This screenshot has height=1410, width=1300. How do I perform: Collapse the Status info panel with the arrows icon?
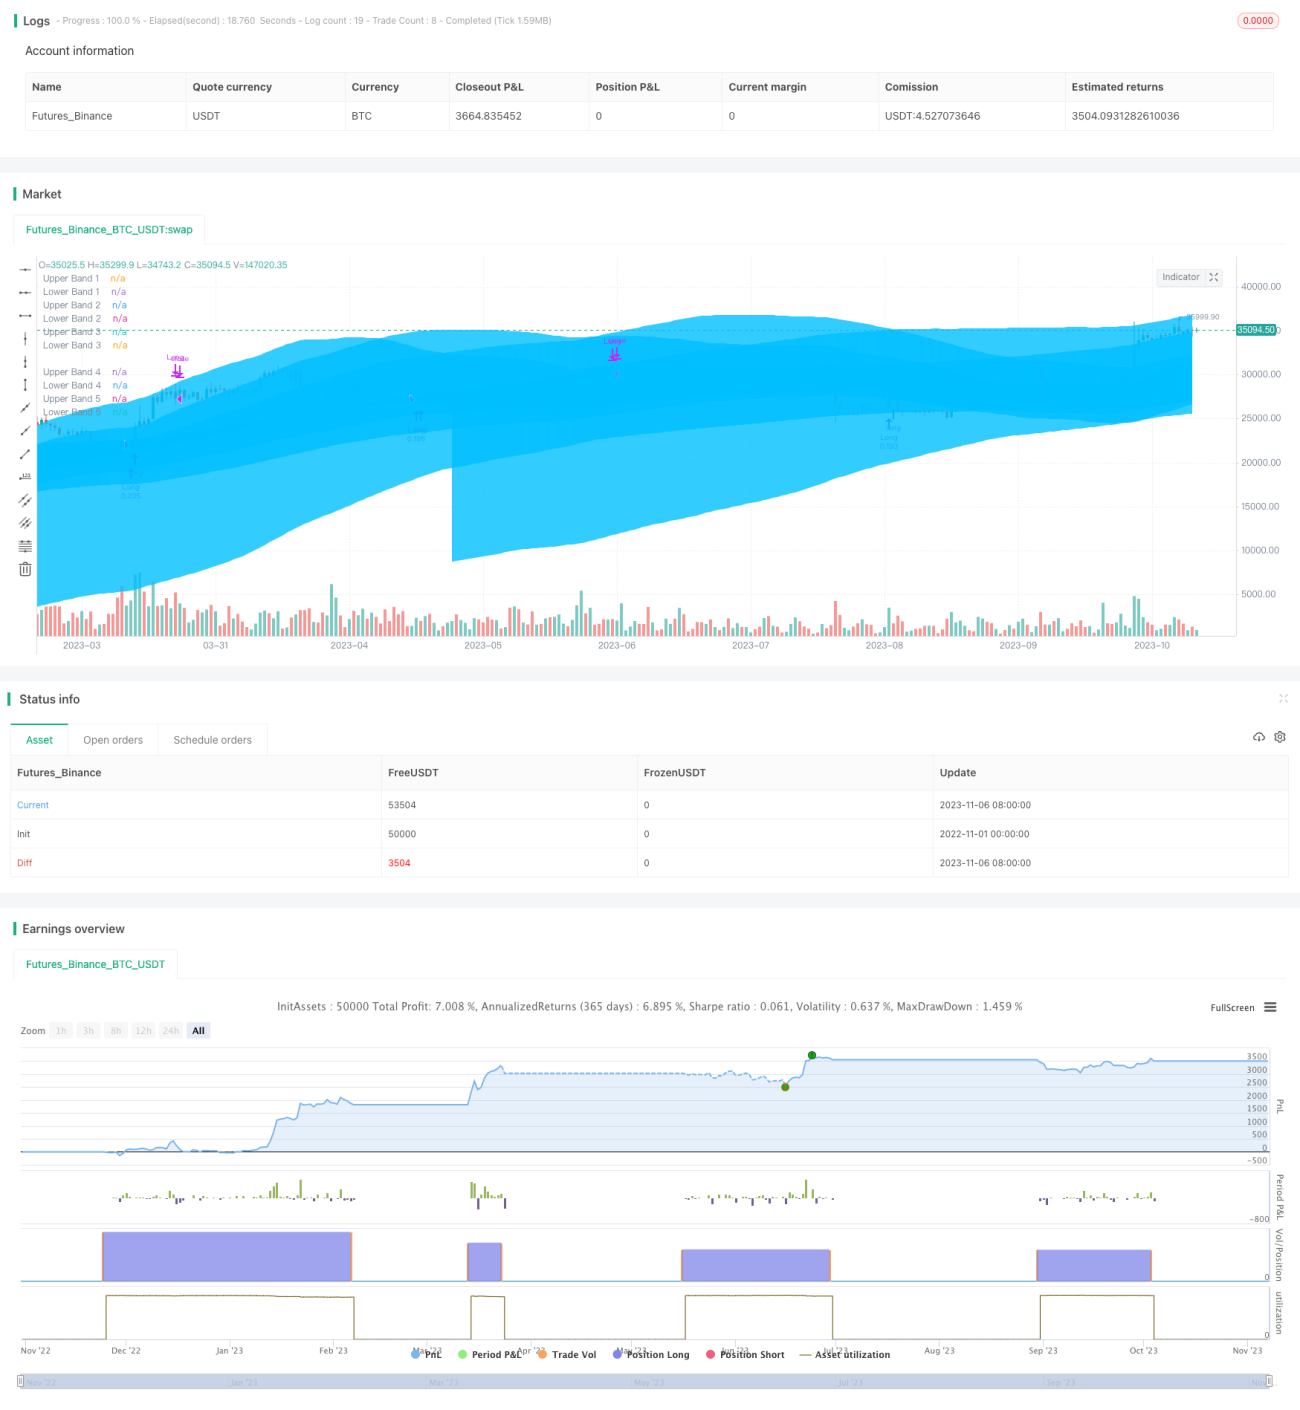coord(1283,698)
